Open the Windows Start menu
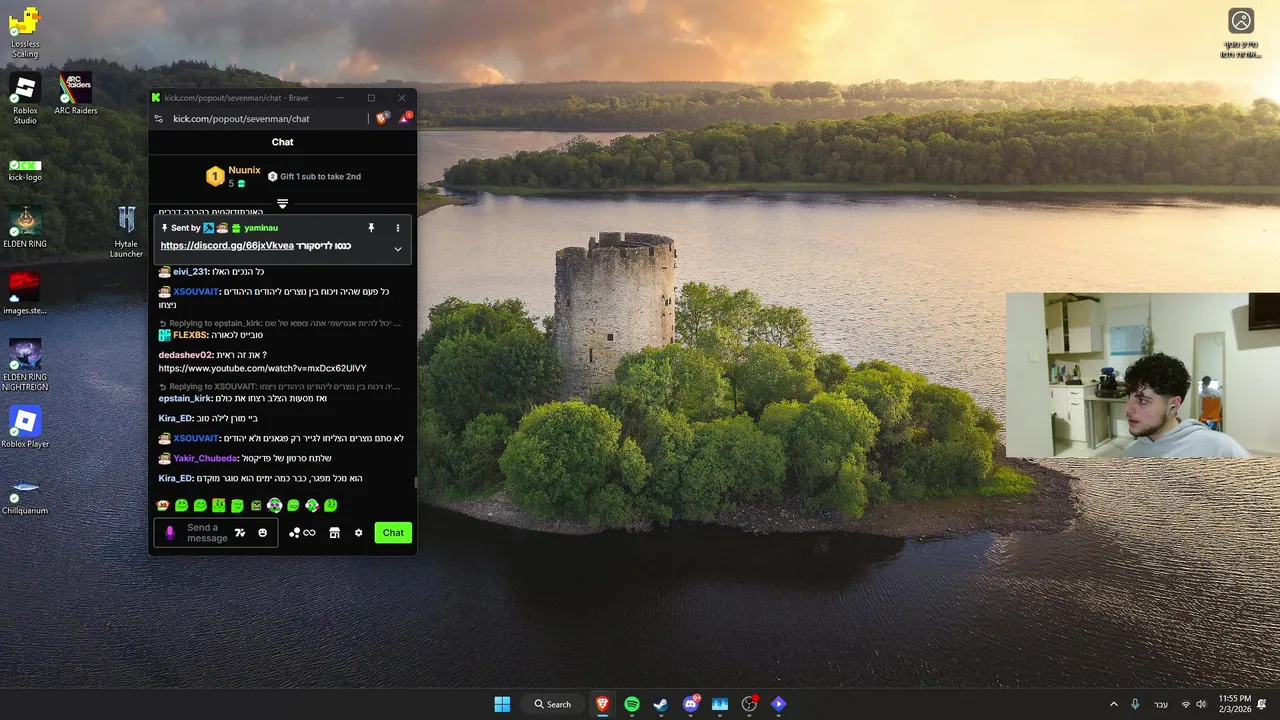Image resolution: width=1280 pixels, height=720 pixels. [502, 704]
